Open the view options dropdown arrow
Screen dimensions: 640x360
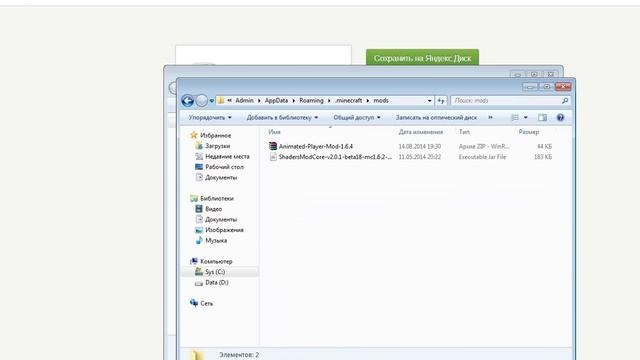(x=526, y=118)
